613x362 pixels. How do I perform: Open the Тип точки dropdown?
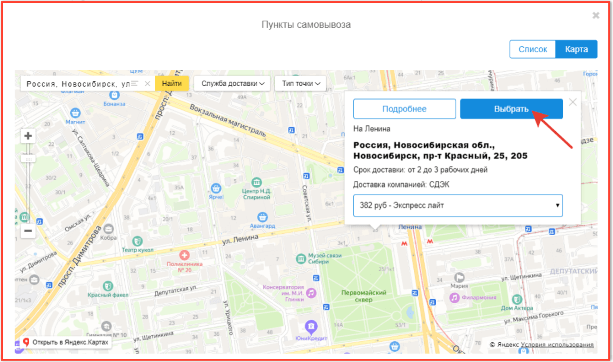click(x=301, y=84)
